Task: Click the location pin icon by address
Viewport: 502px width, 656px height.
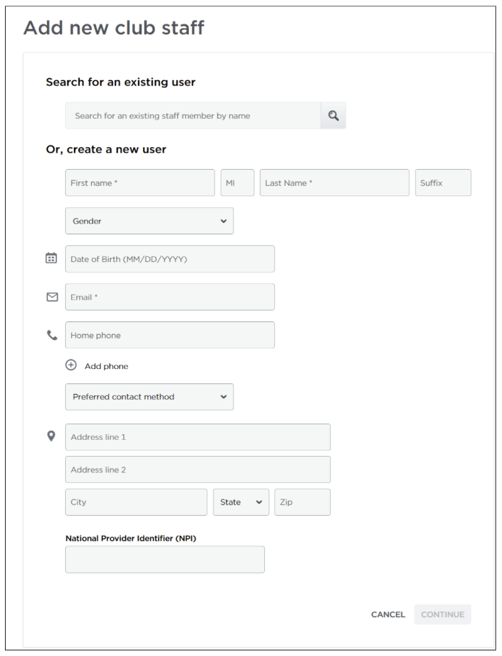Action: pos(51,436)
